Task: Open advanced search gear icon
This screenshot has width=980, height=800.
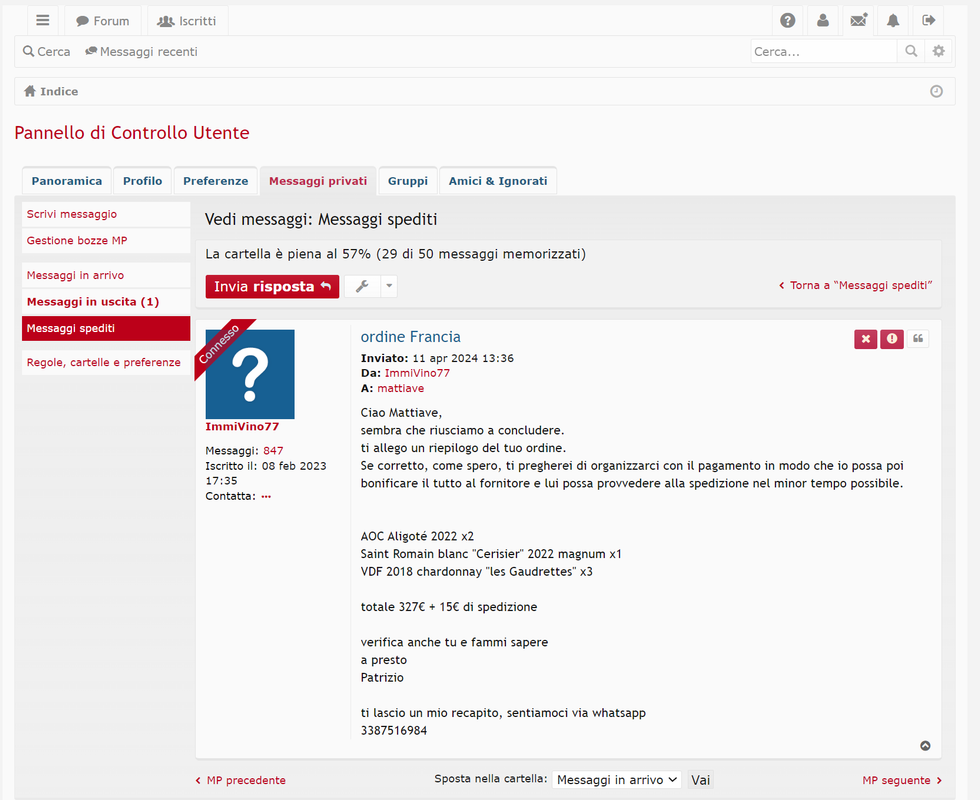Action: 938,51
